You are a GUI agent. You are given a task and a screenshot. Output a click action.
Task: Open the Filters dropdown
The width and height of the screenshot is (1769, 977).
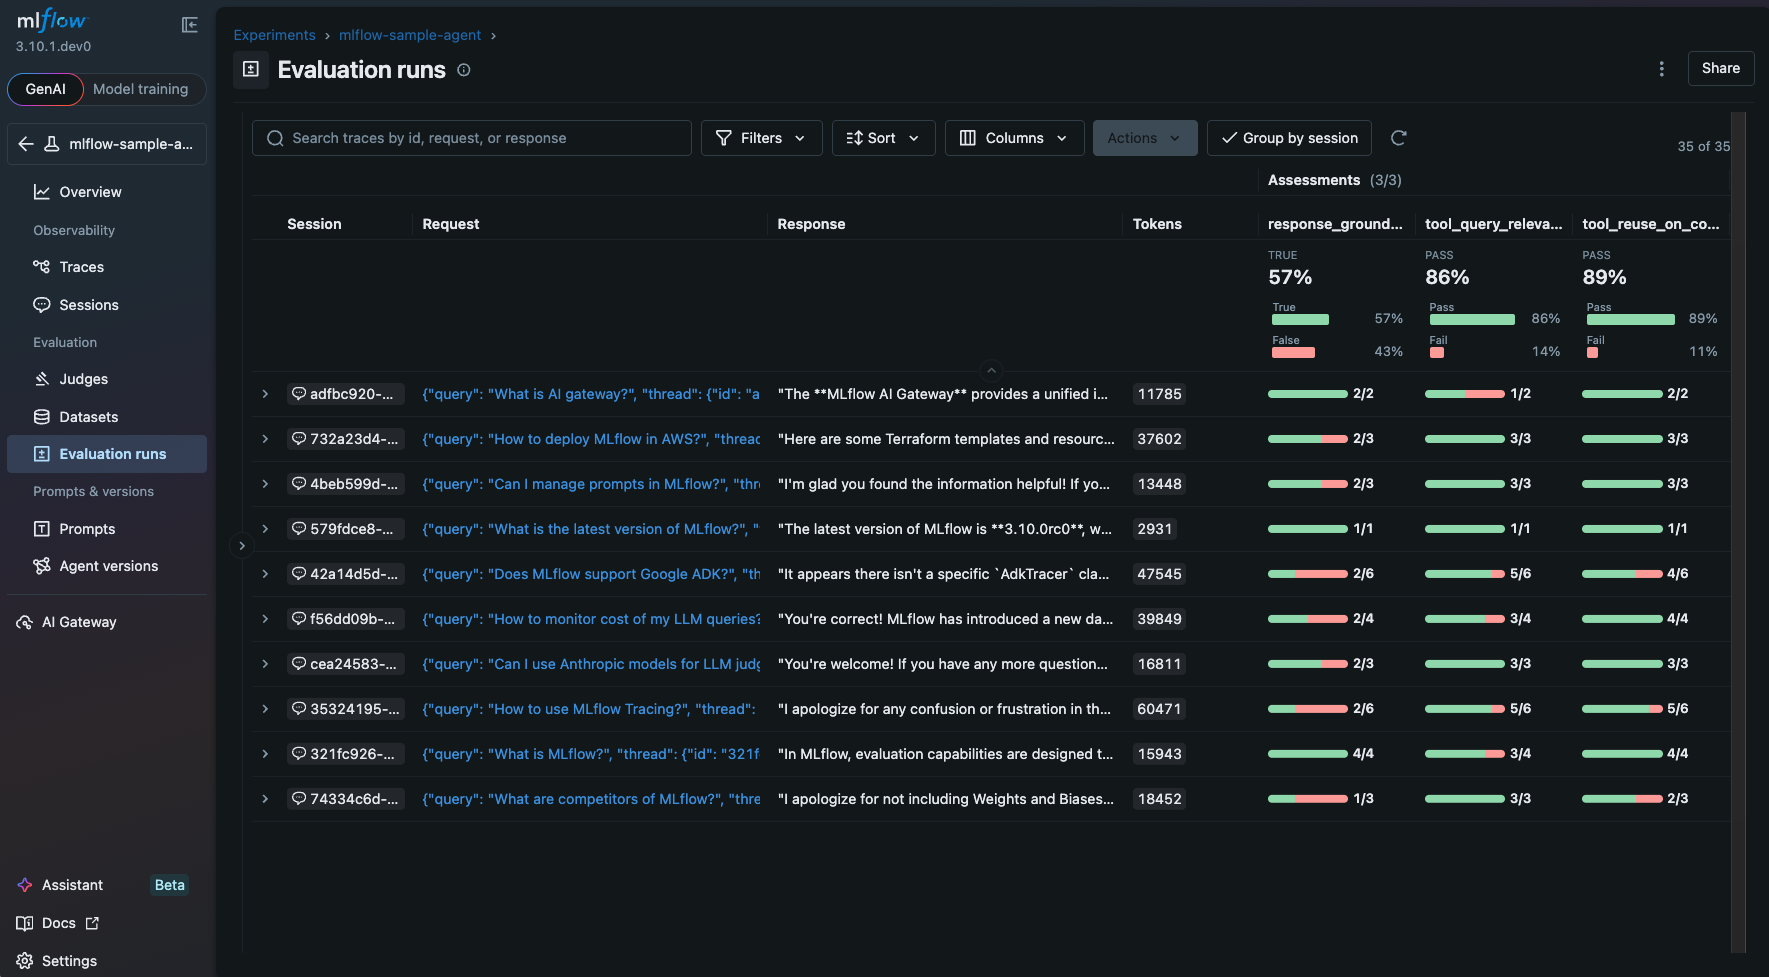(761, 138)
